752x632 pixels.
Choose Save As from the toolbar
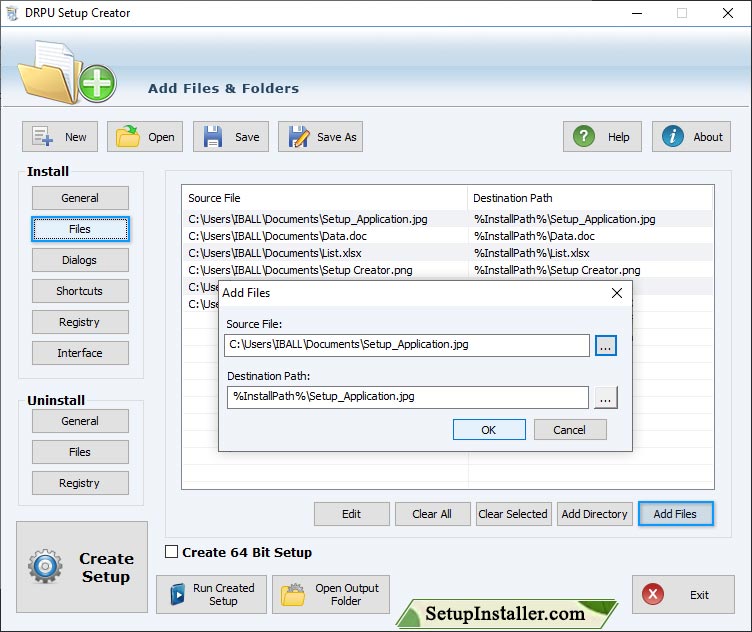click(320, 137)
